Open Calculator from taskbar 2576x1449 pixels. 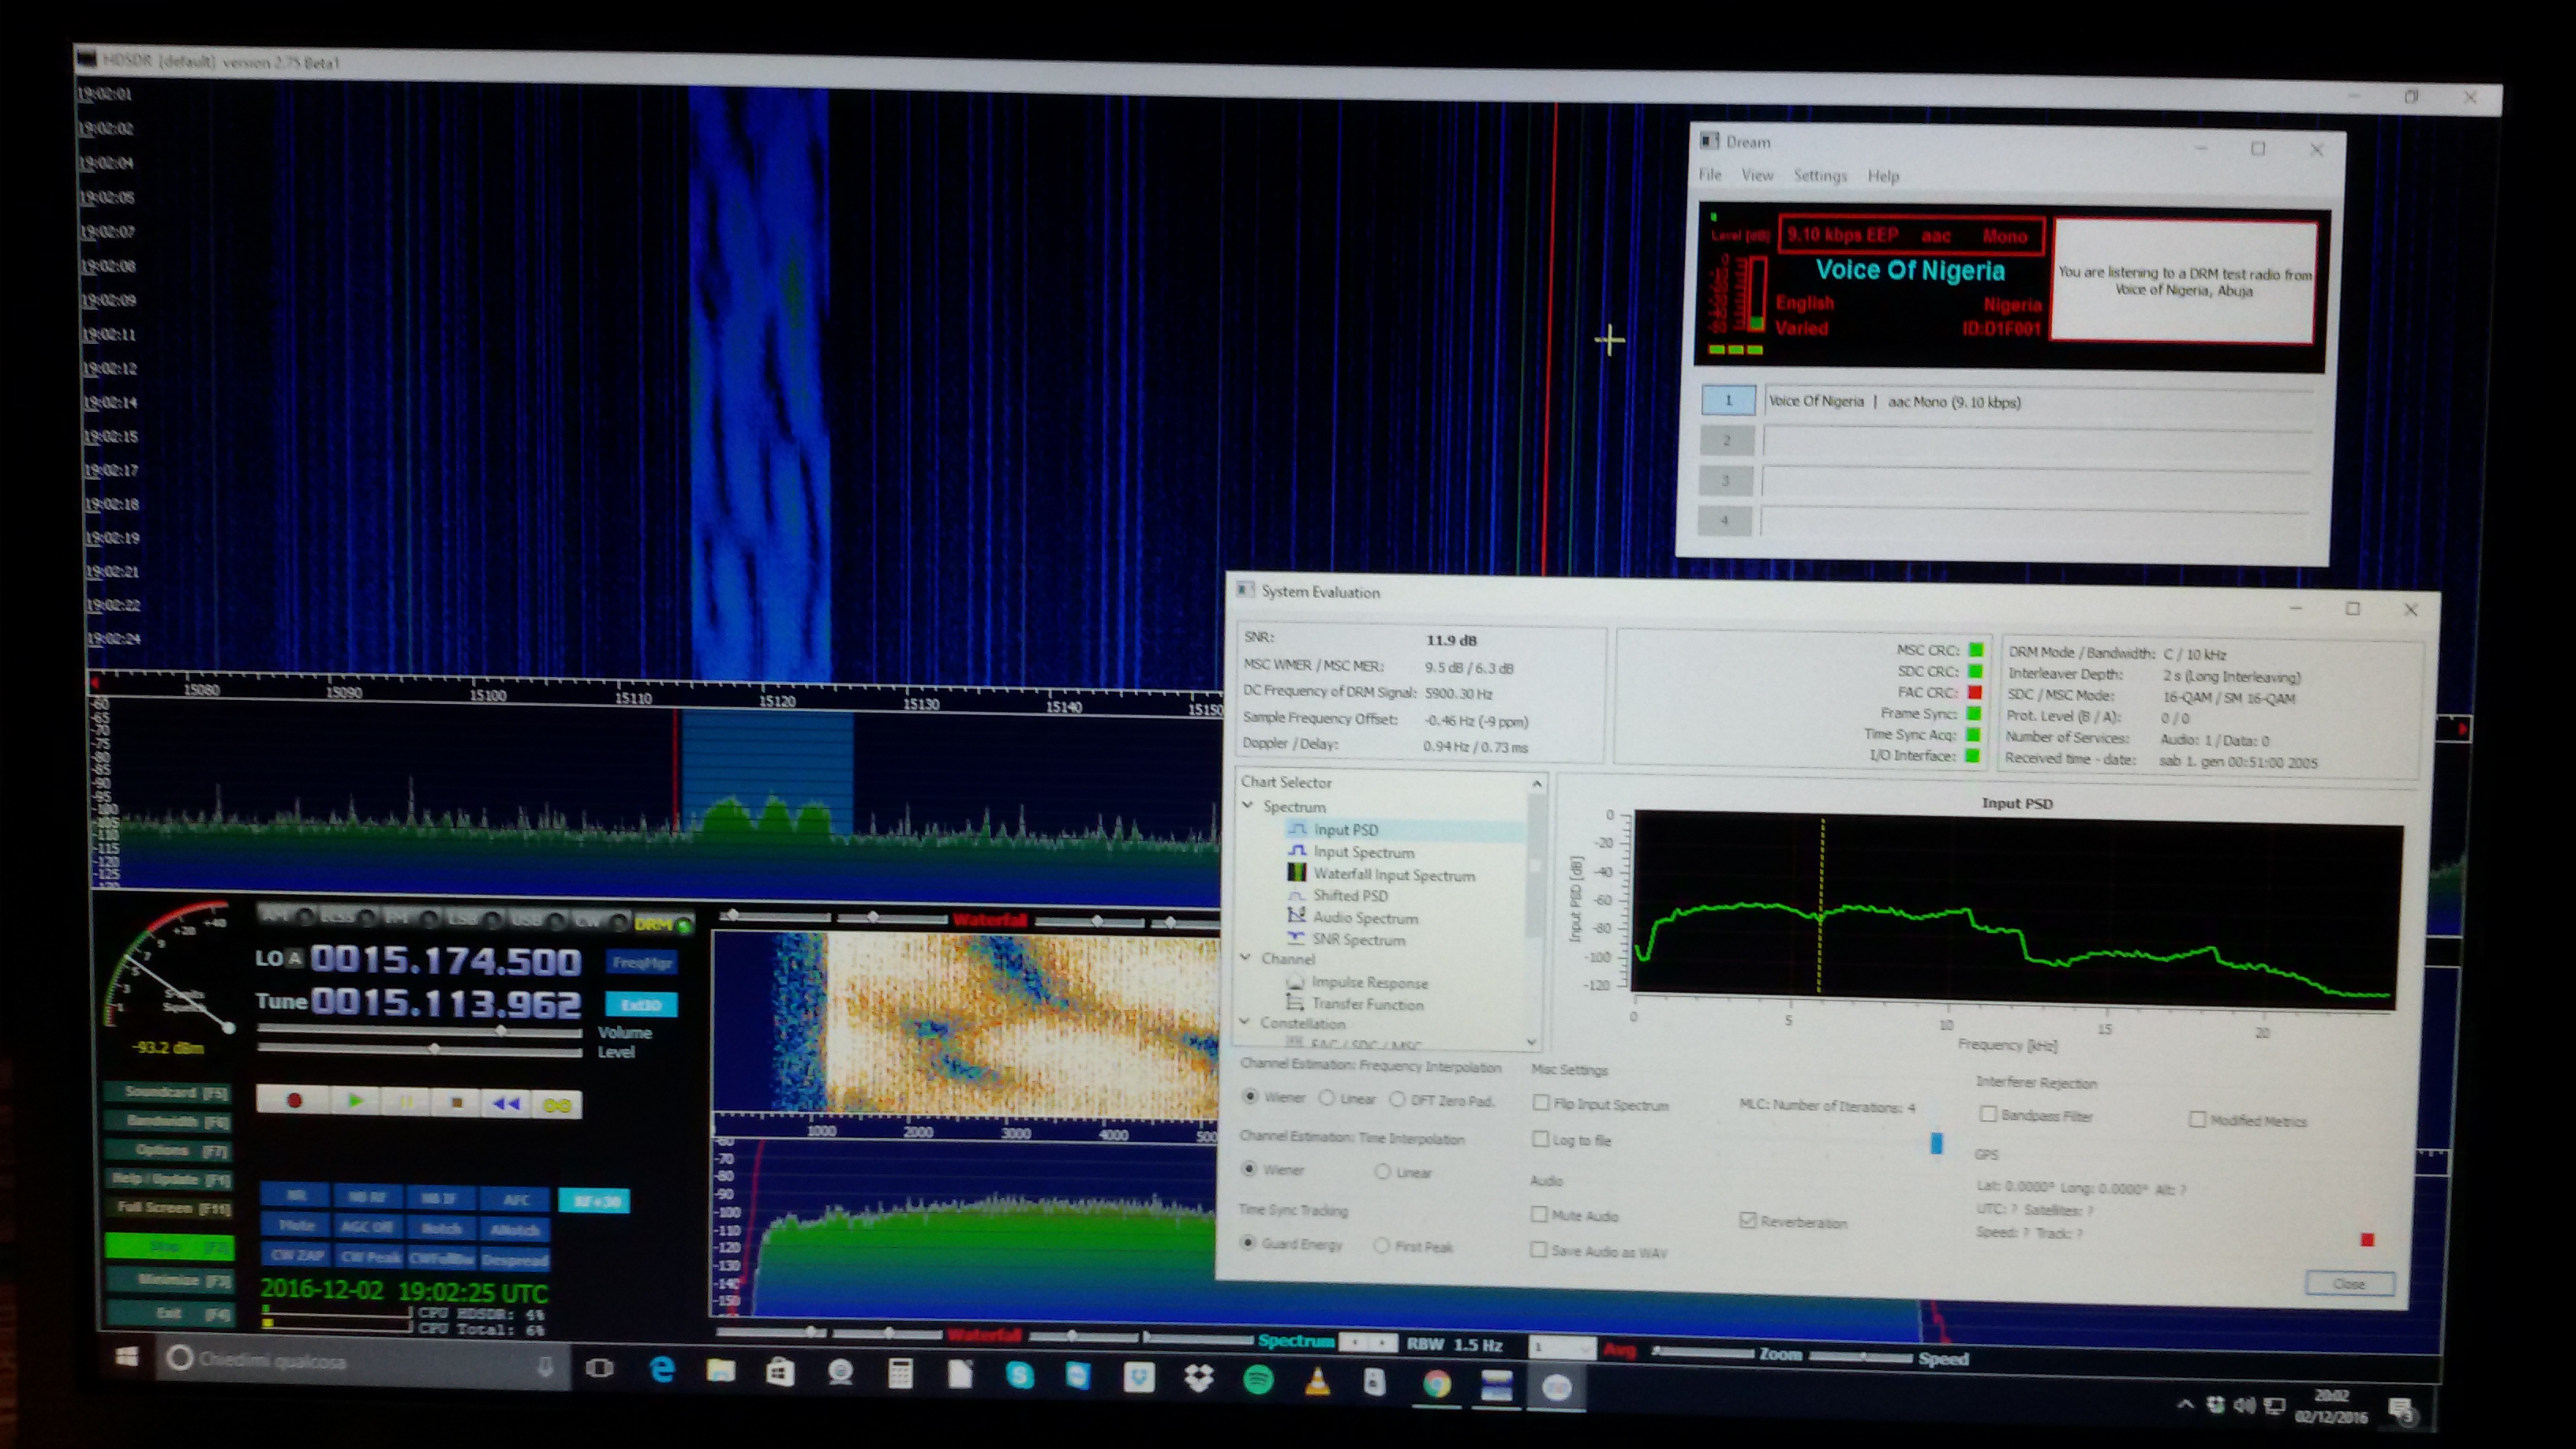(900, 1374)
